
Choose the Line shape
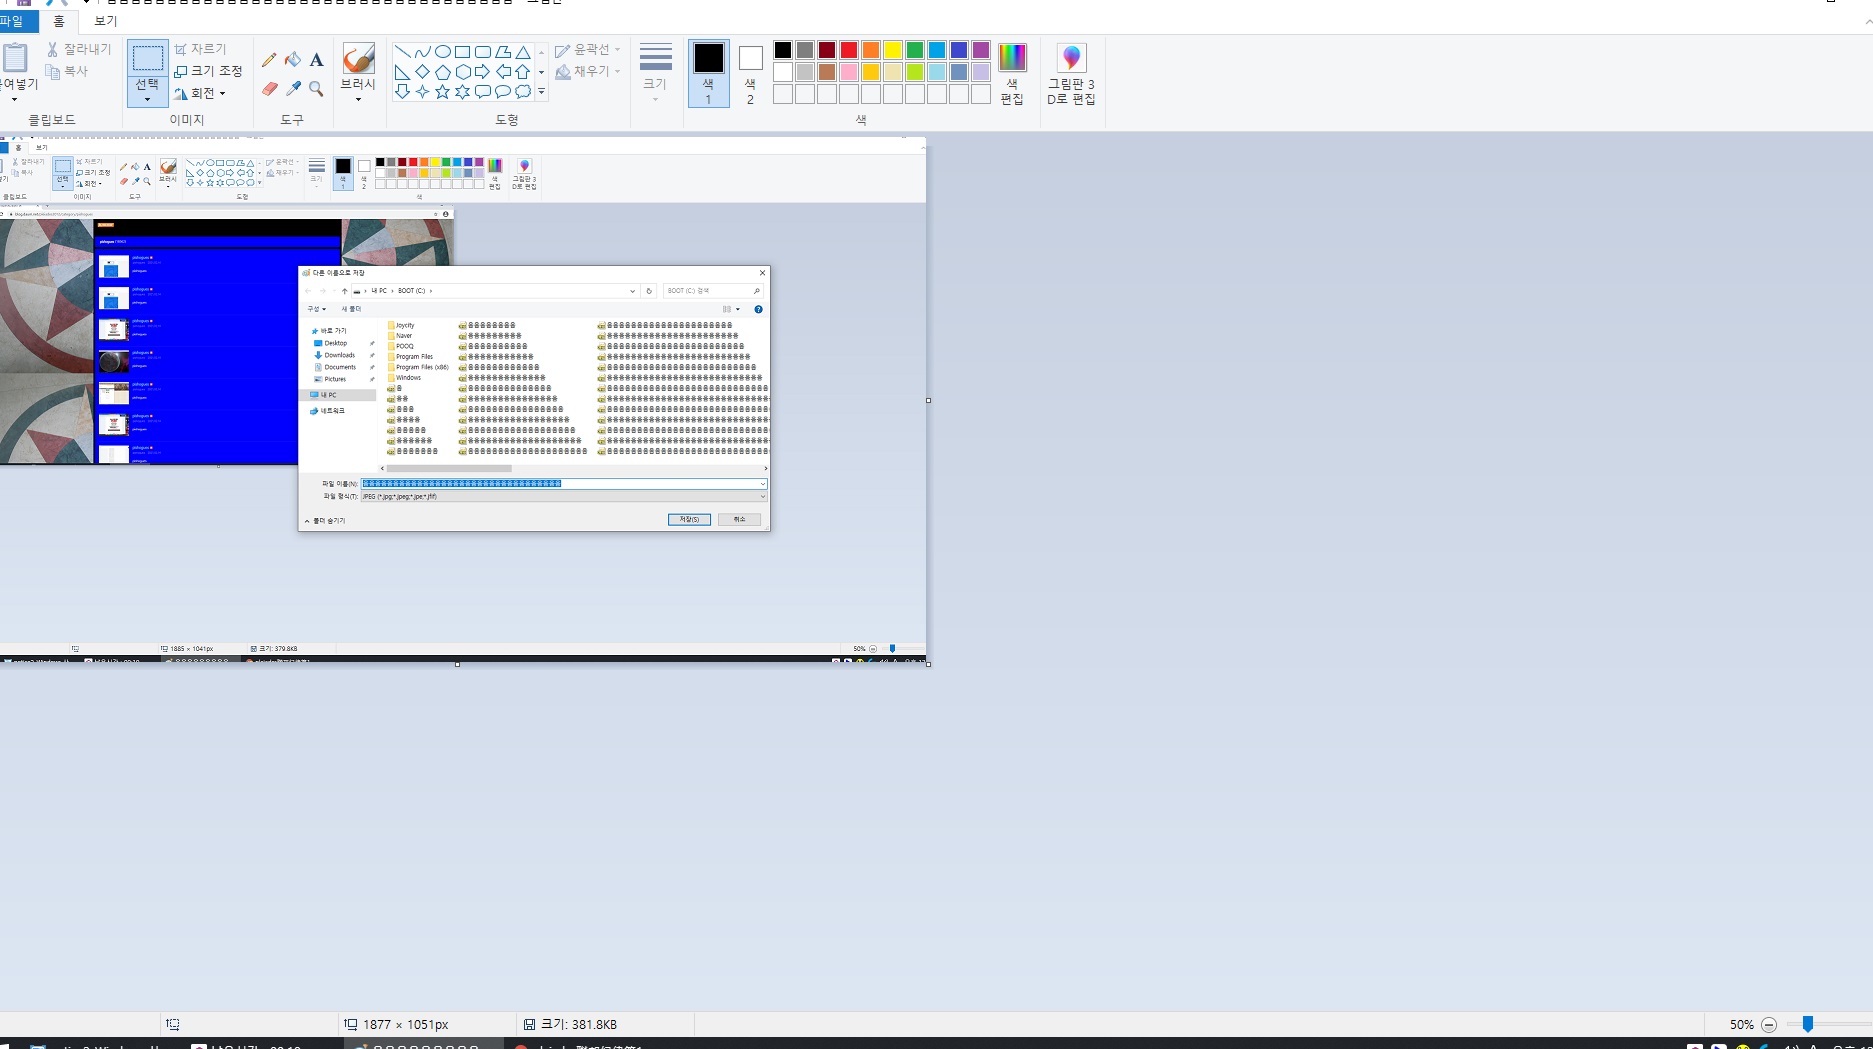point(402,52)
